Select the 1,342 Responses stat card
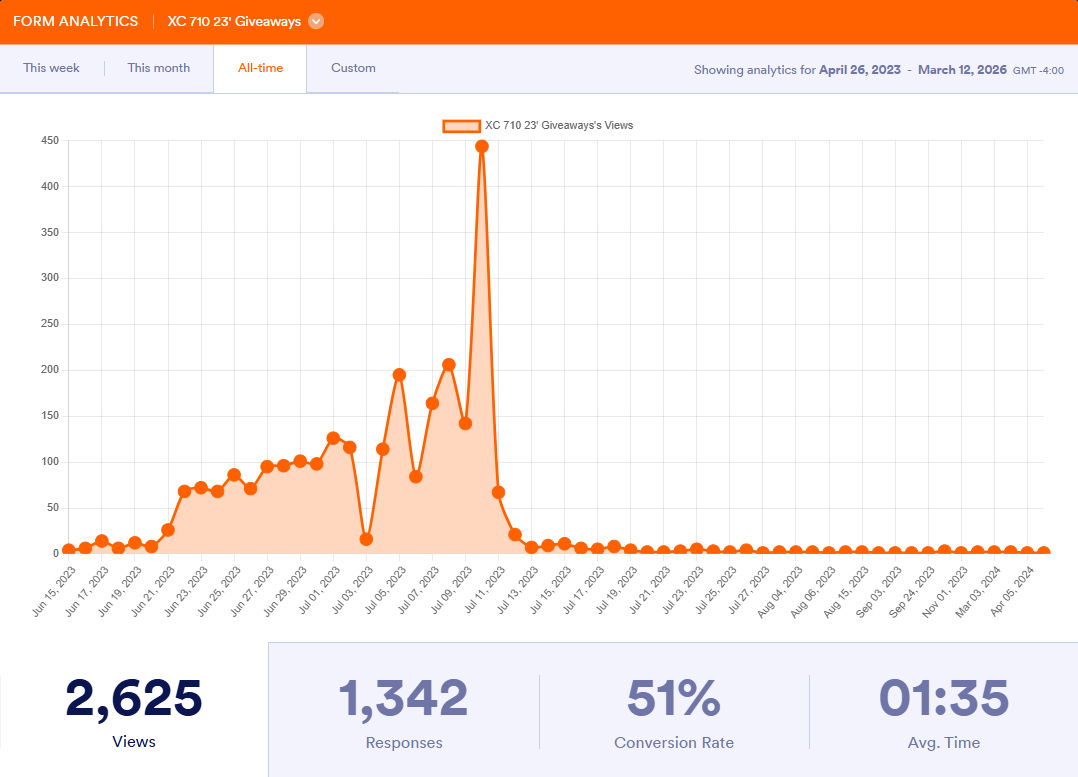 coord(404,710)
